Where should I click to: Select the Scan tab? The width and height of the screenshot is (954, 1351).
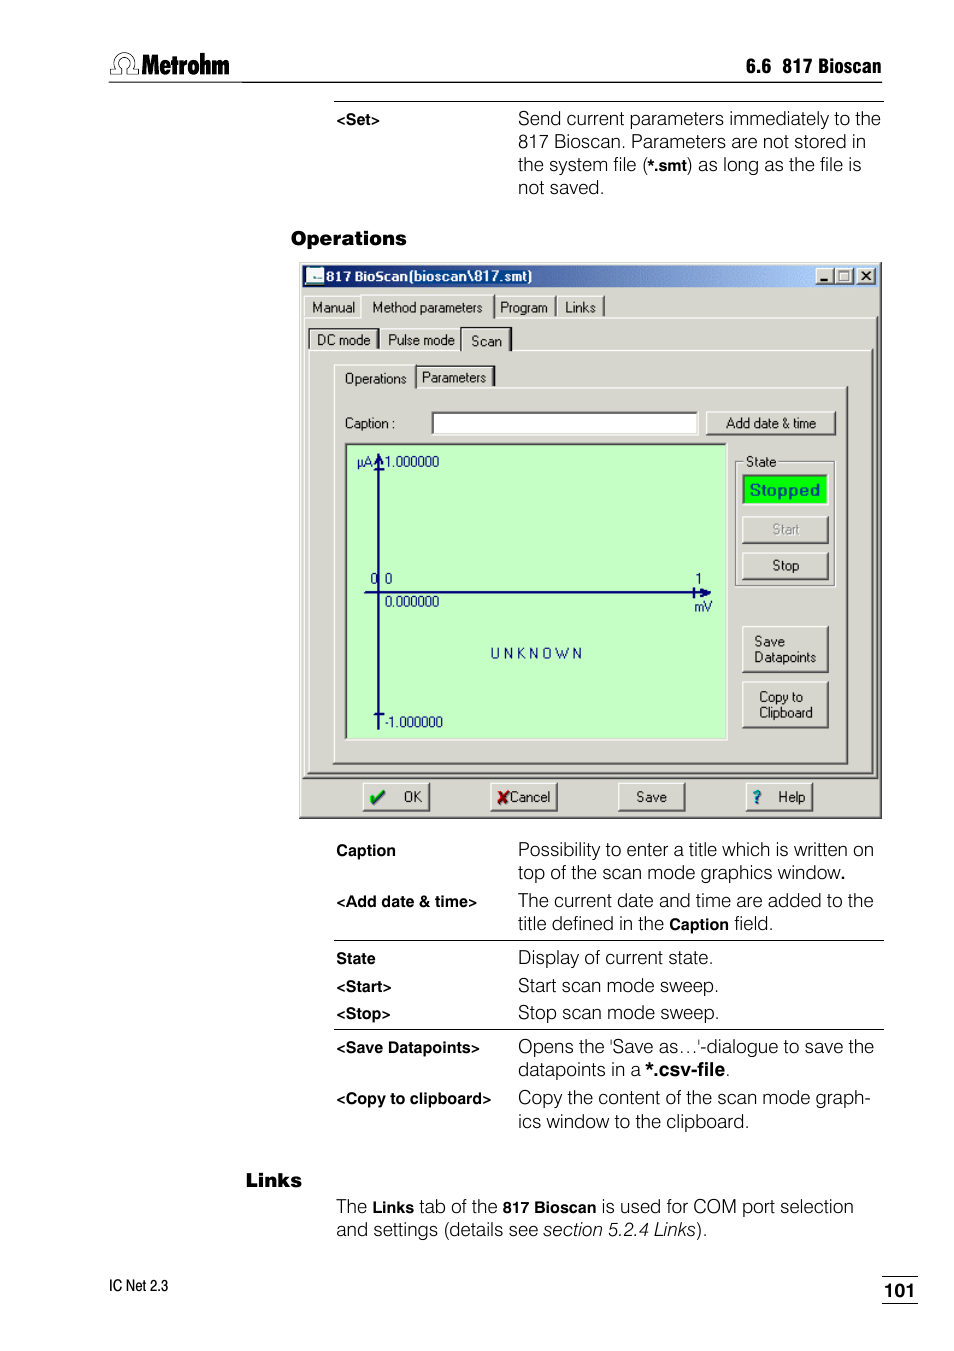pos(487,340)
